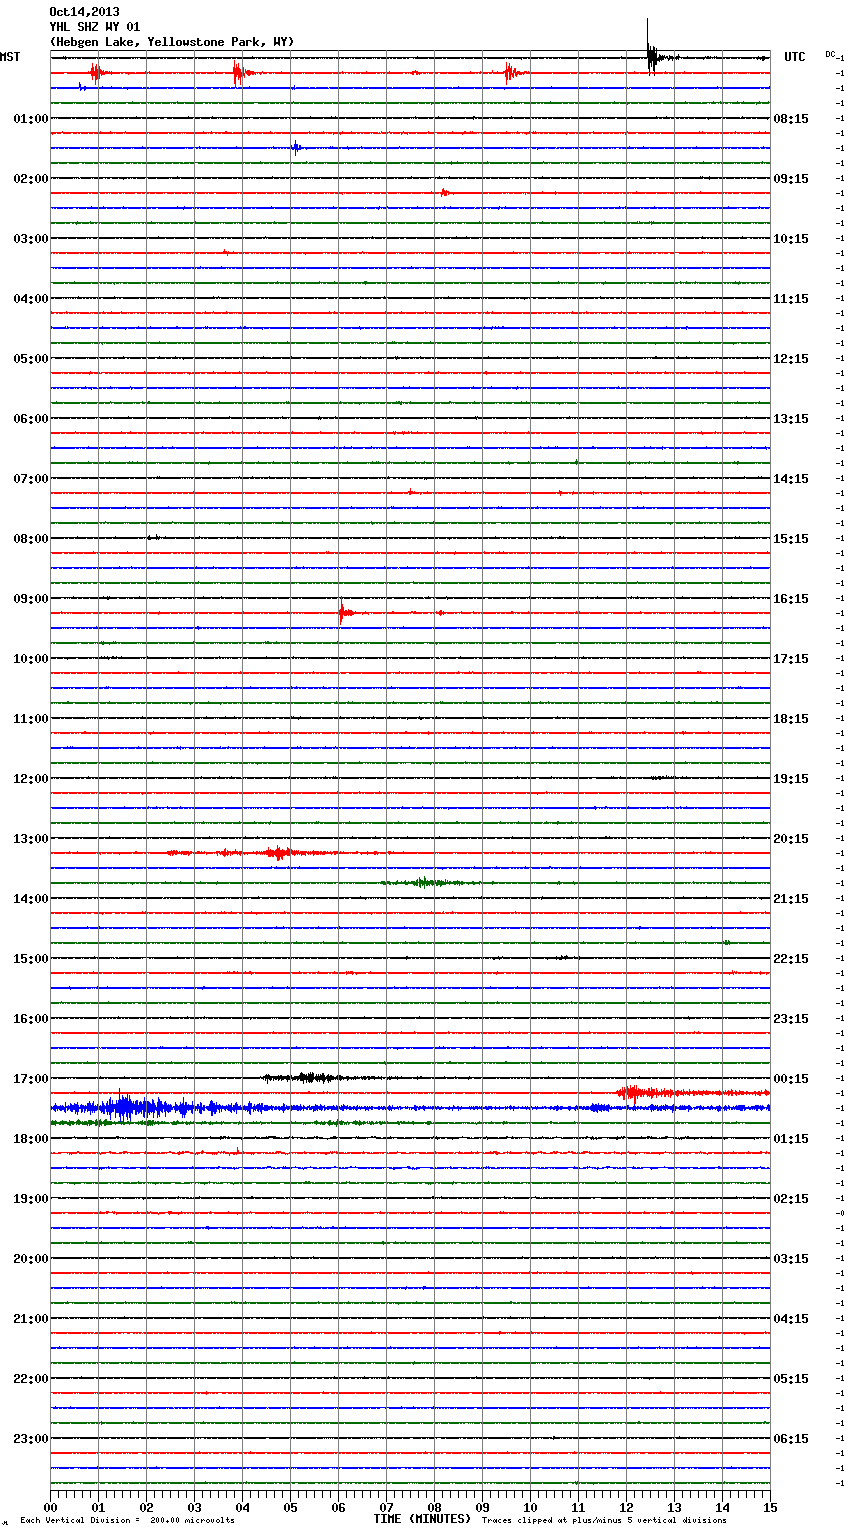Click the 14:15 UTC time label
The image size is (850, 1534).
point(791,478)
